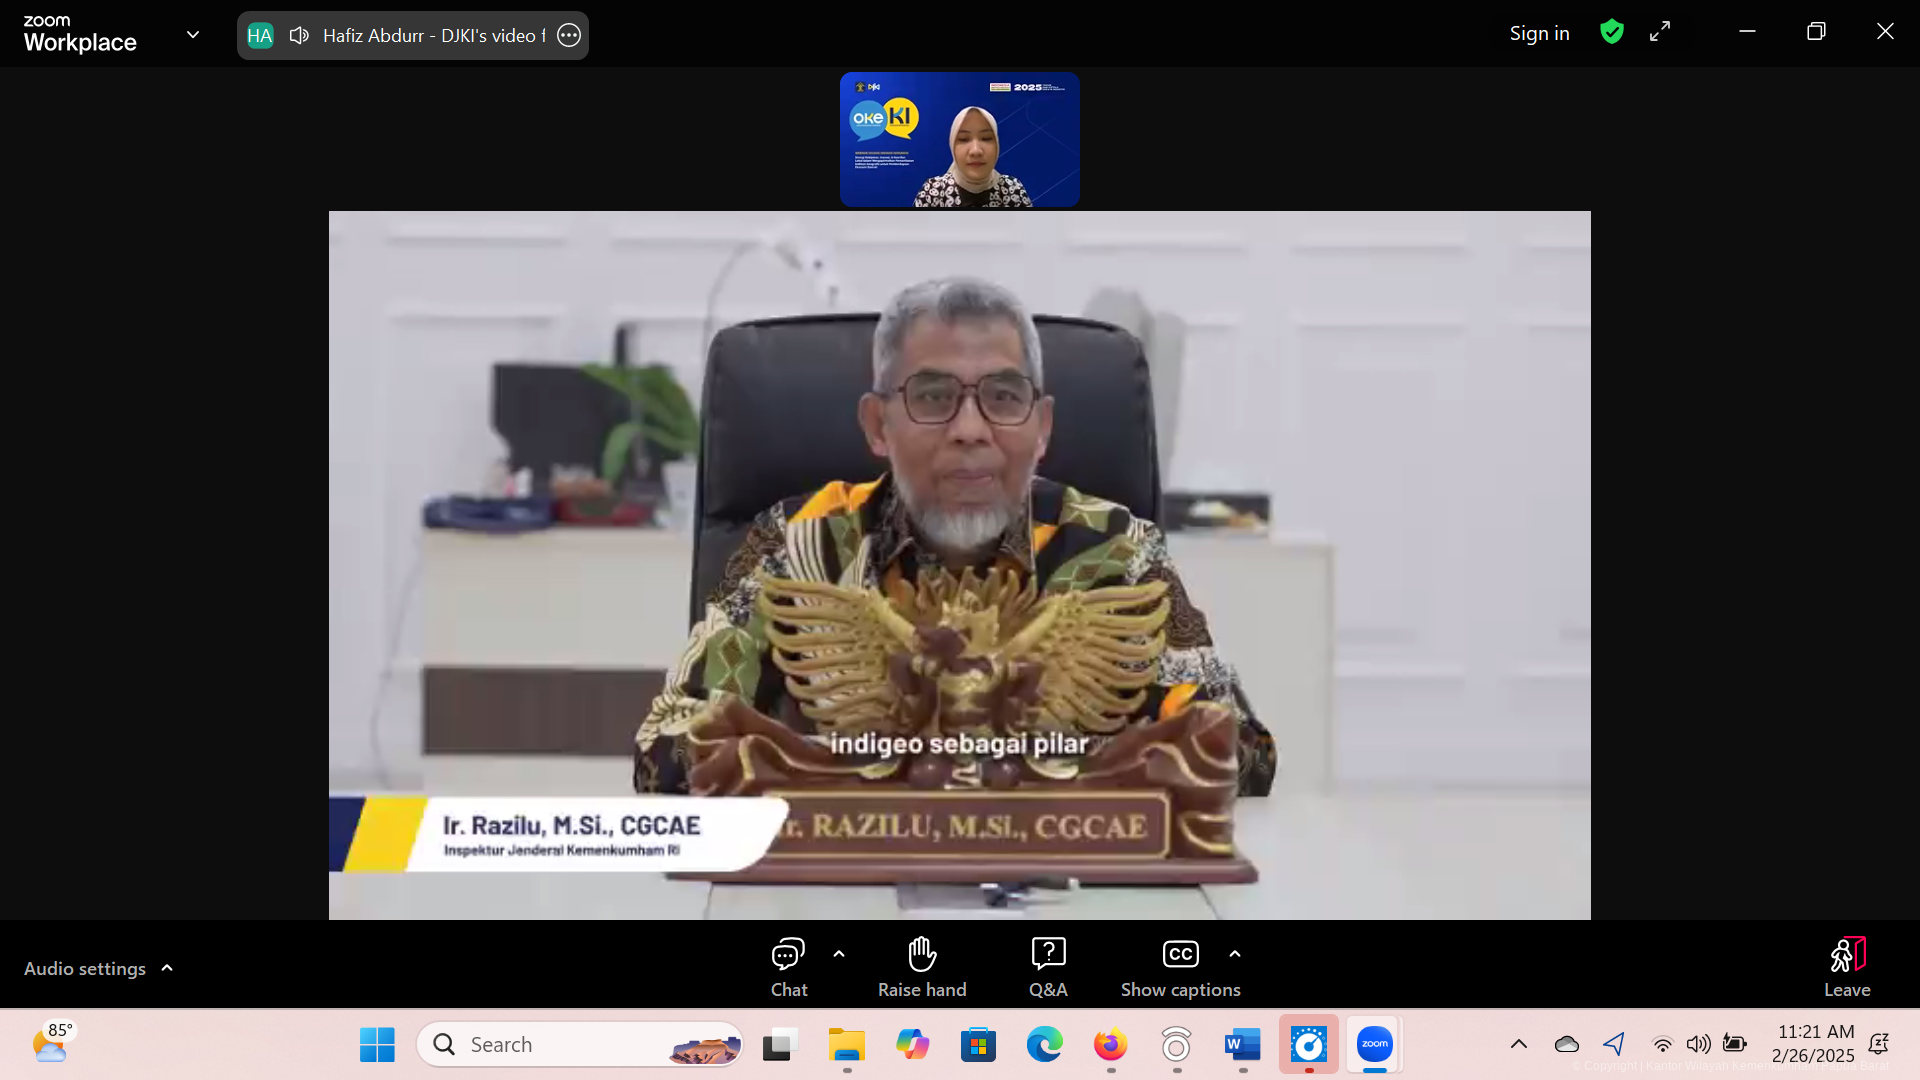1920x1080 pixels.
Task: Open more options for Hafiz Abdurr video
Action: click(x=569, y=36)
